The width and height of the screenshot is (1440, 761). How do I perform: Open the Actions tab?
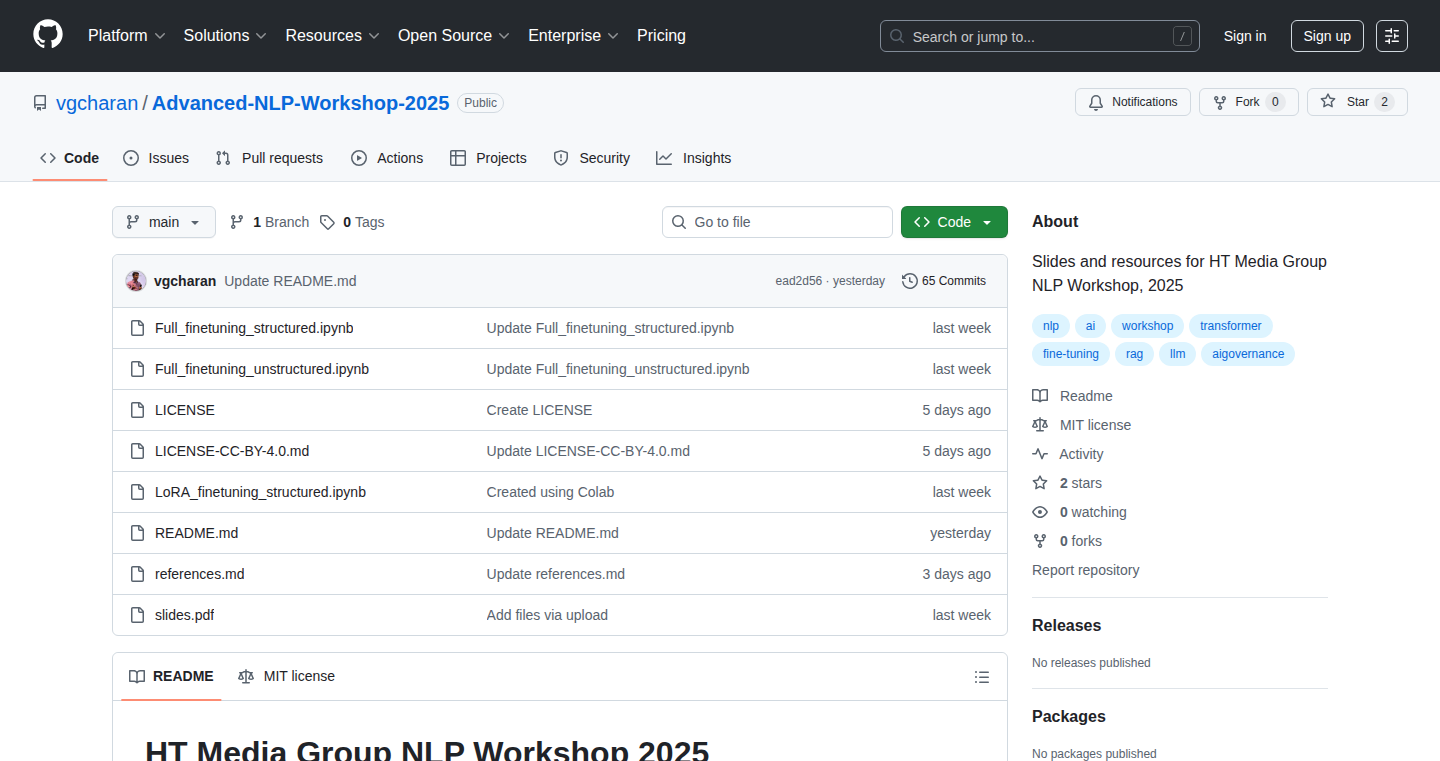tap(387, 158)
